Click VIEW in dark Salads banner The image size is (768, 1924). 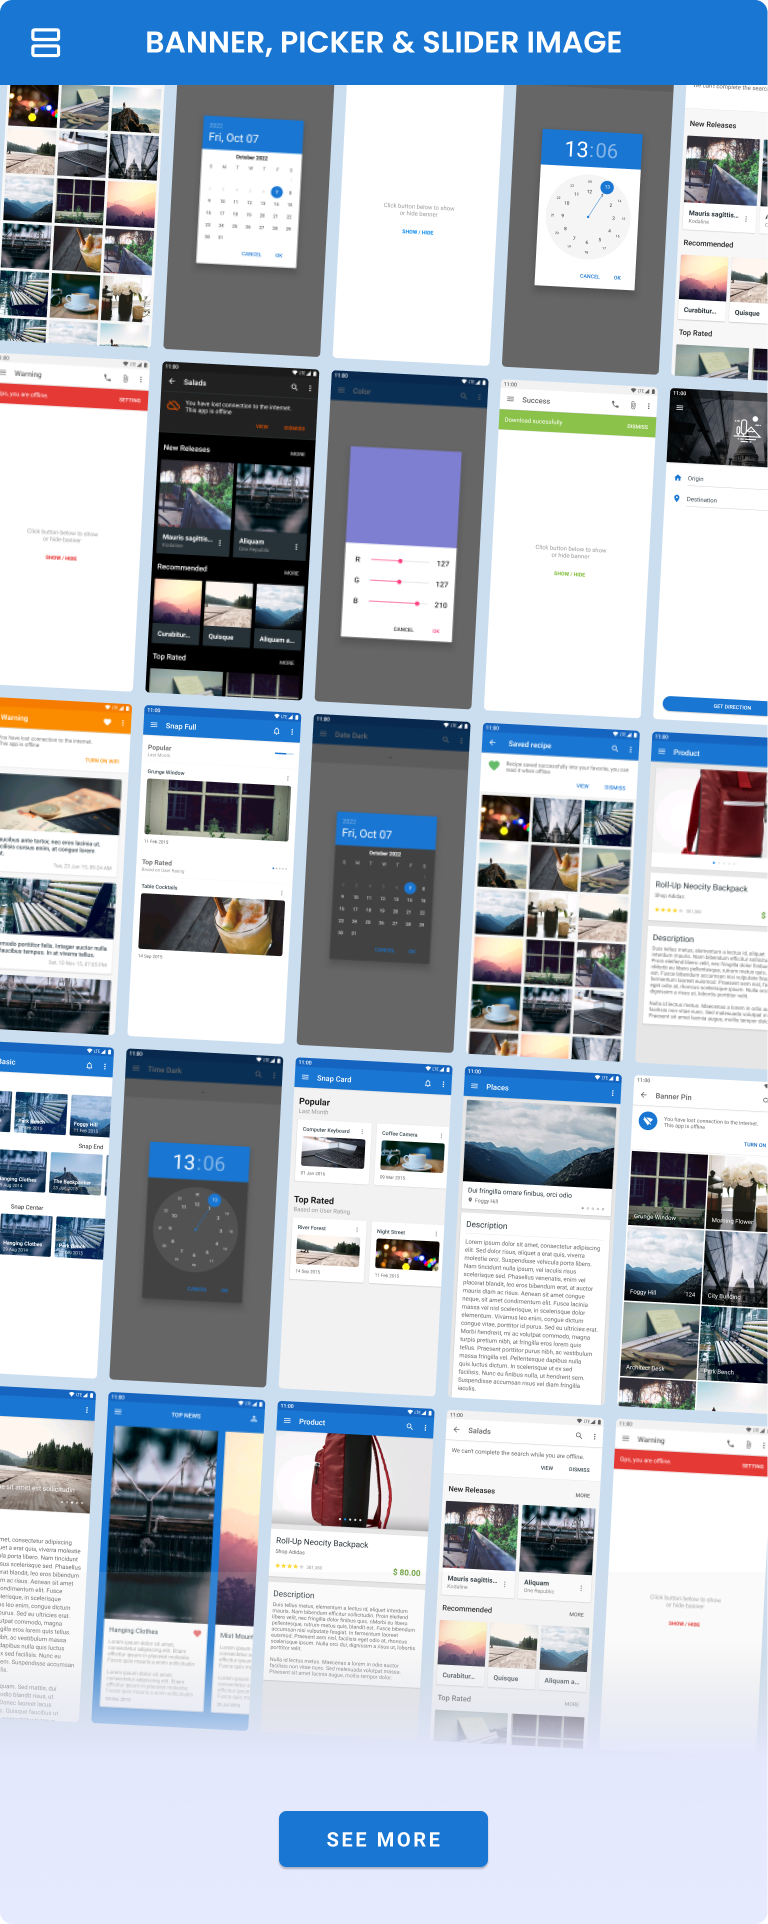tap(262, 426)
